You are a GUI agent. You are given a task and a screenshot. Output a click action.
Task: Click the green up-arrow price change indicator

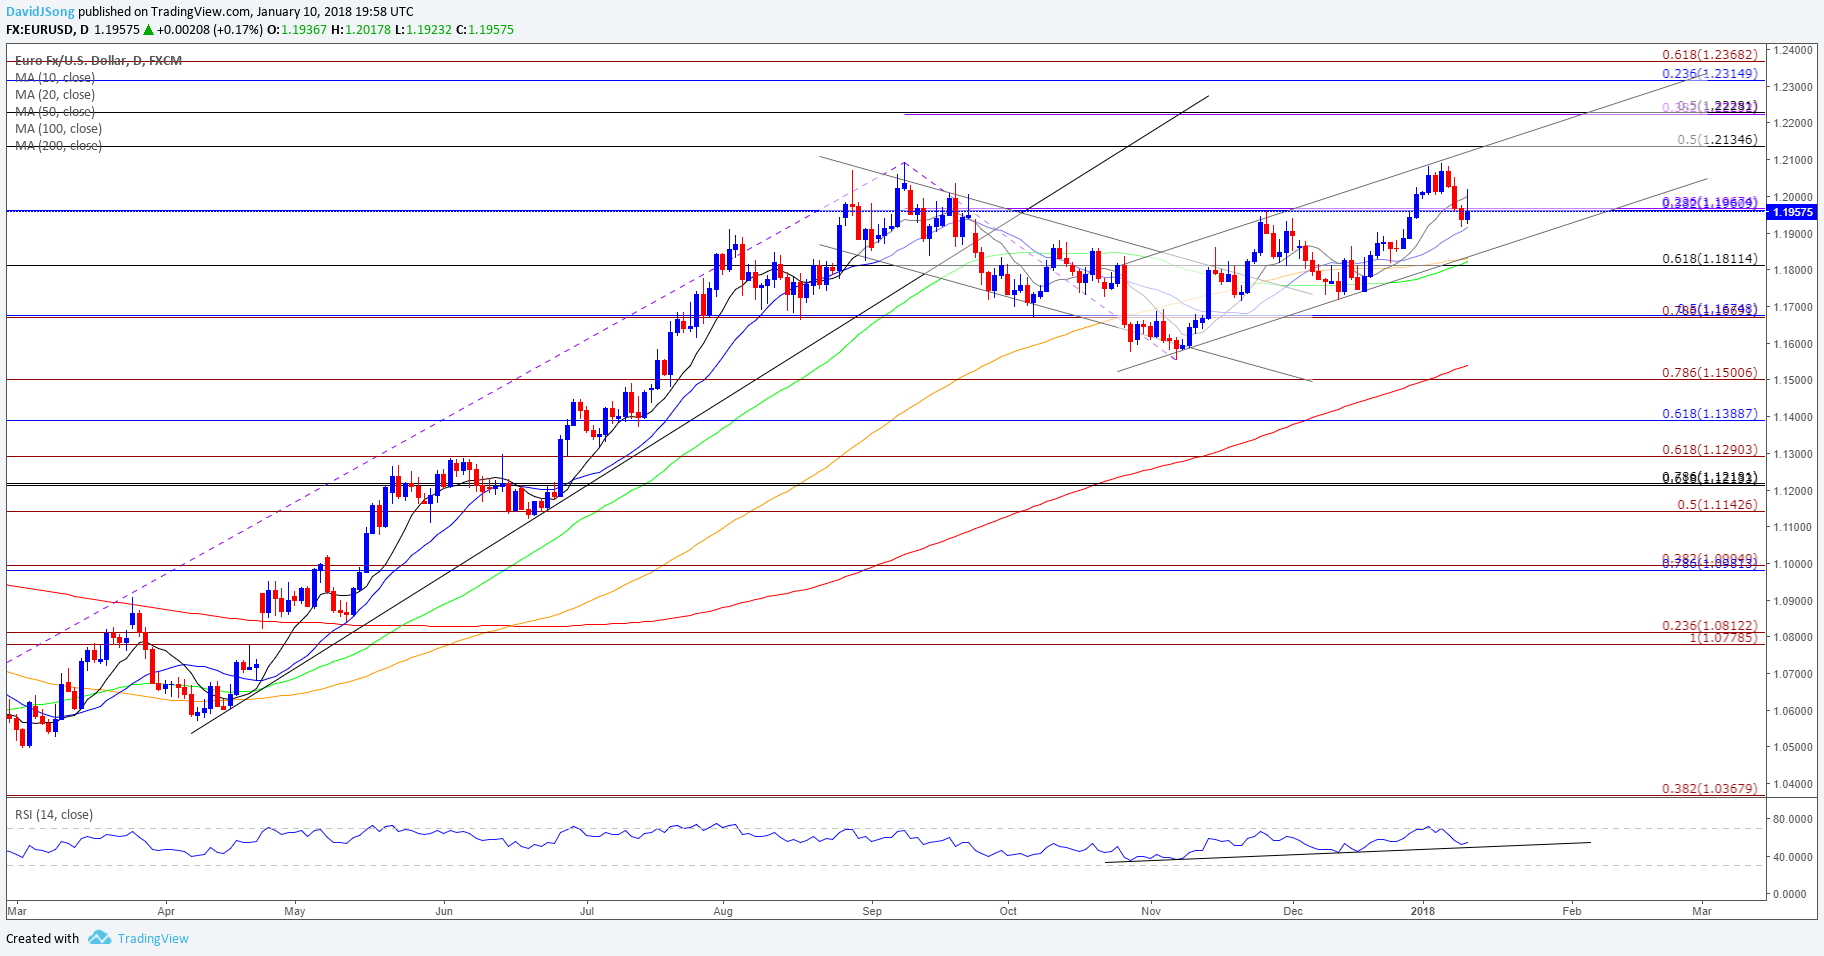tap(149, 30)
